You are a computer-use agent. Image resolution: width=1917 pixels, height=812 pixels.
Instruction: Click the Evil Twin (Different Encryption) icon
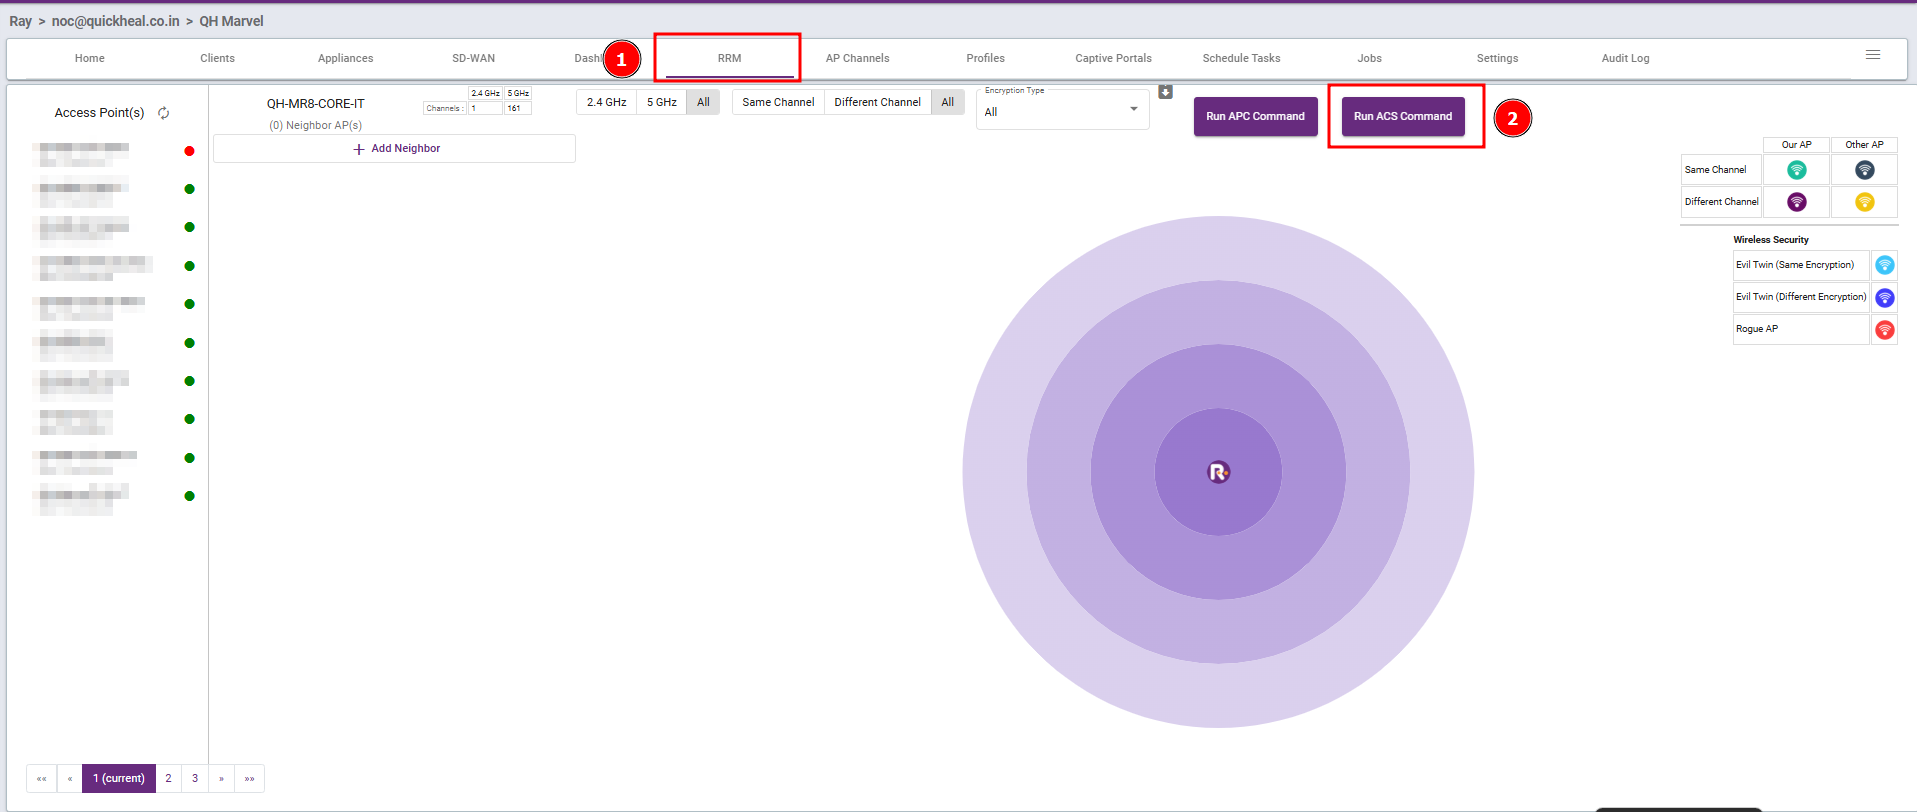1884,297
